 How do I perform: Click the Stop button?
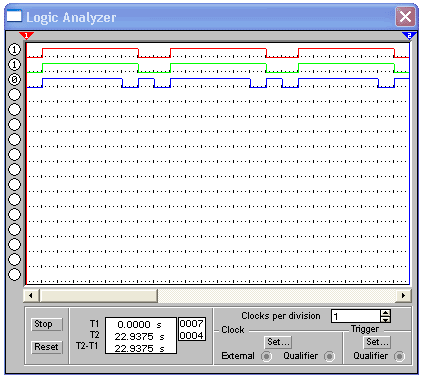coord(46,324)
